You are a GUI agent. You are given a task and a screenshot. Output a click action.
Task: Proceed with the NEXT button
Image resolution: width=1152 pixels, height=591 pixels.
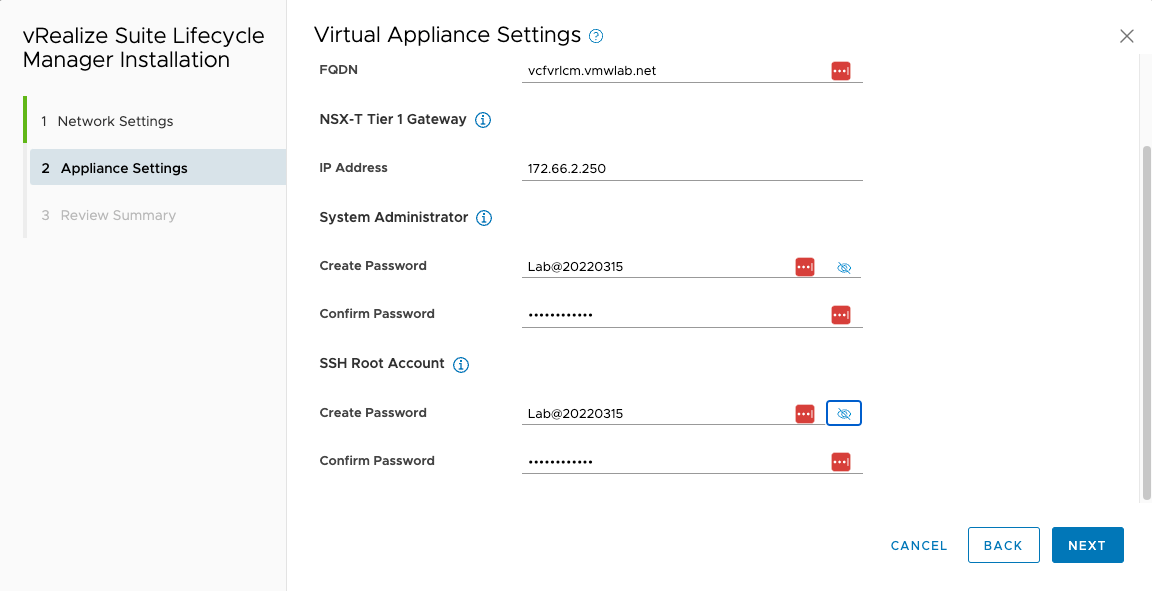click(x=1087, y=545)
